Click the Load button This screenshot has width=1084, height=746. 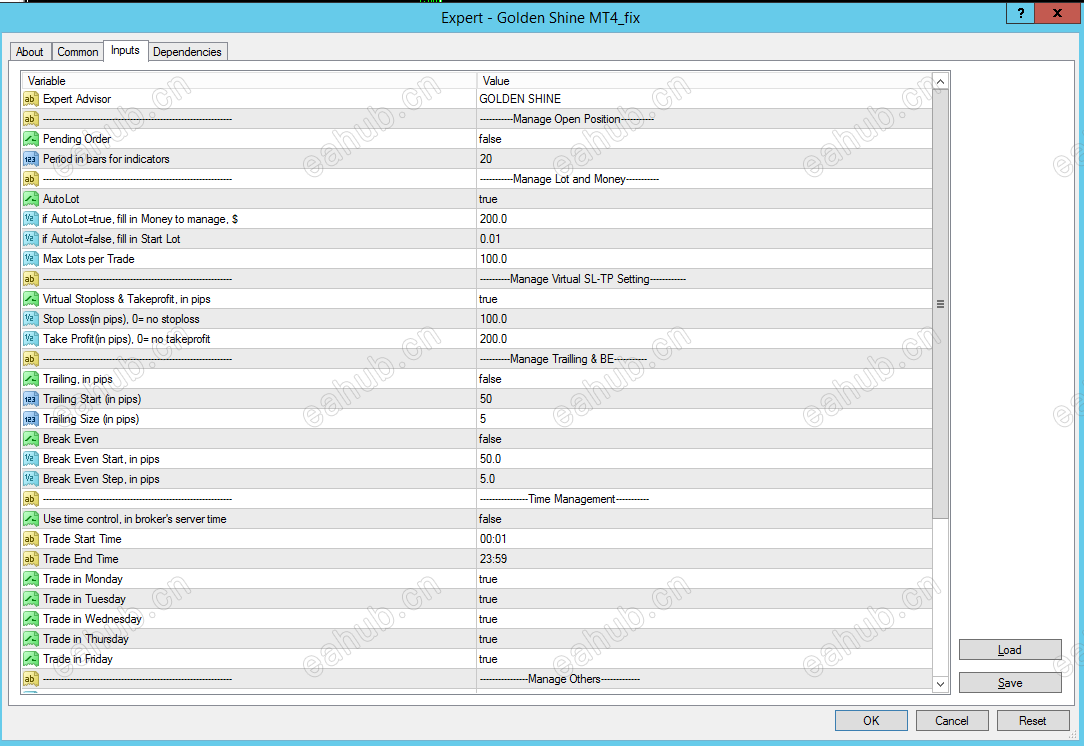tap(1010, 650)
